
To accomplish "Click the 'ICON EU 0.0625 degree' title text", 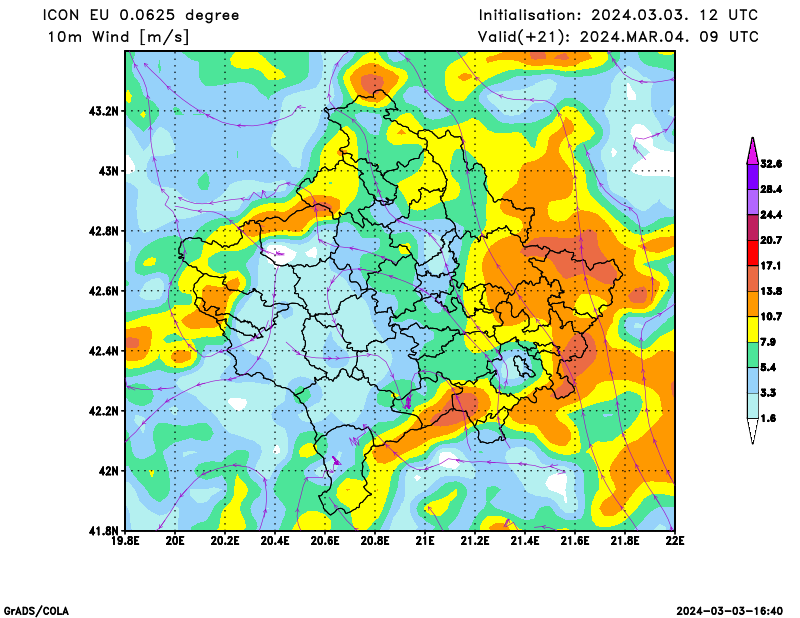I will 141,15.
